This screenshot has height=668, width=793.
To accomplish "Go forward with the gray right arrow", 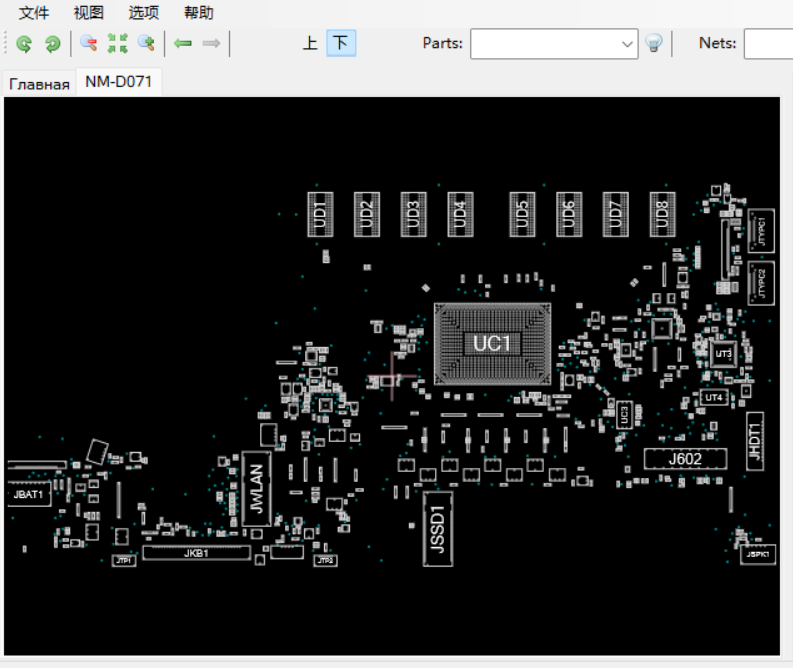I will tap(211, 44).
